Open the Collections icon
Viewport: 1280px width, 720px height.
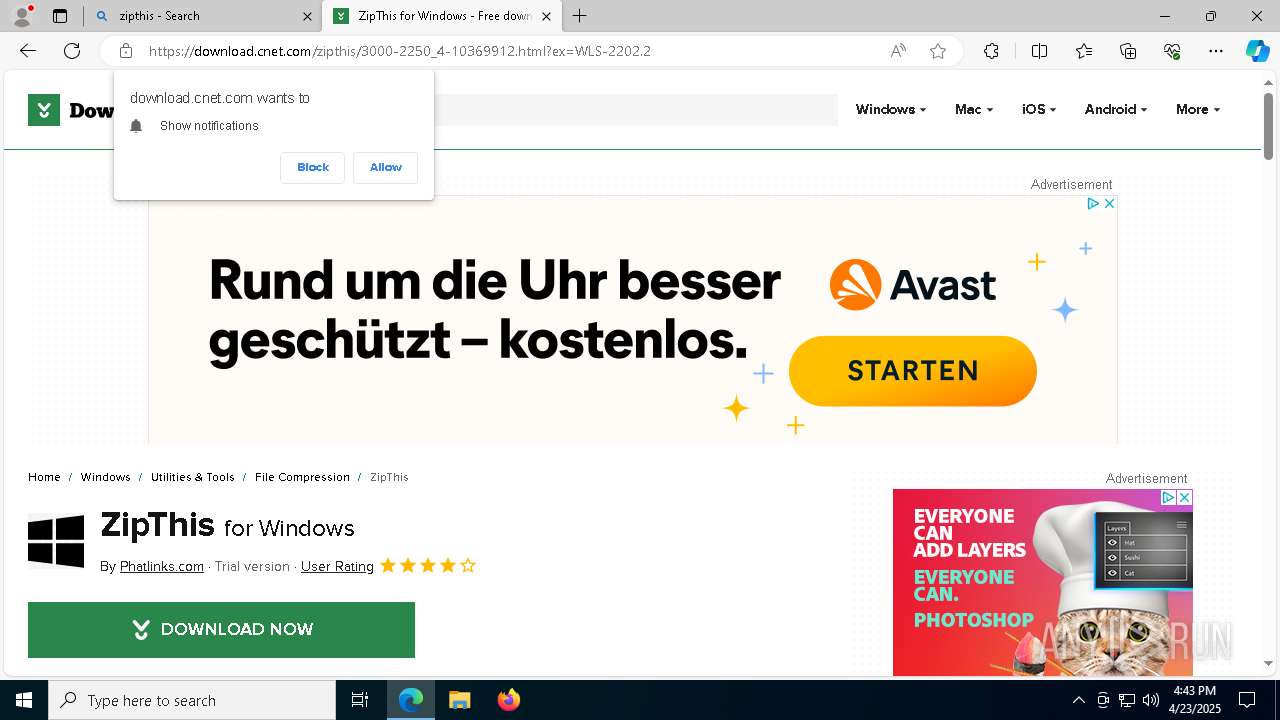pyautogui.click(x=1128, y=51)
